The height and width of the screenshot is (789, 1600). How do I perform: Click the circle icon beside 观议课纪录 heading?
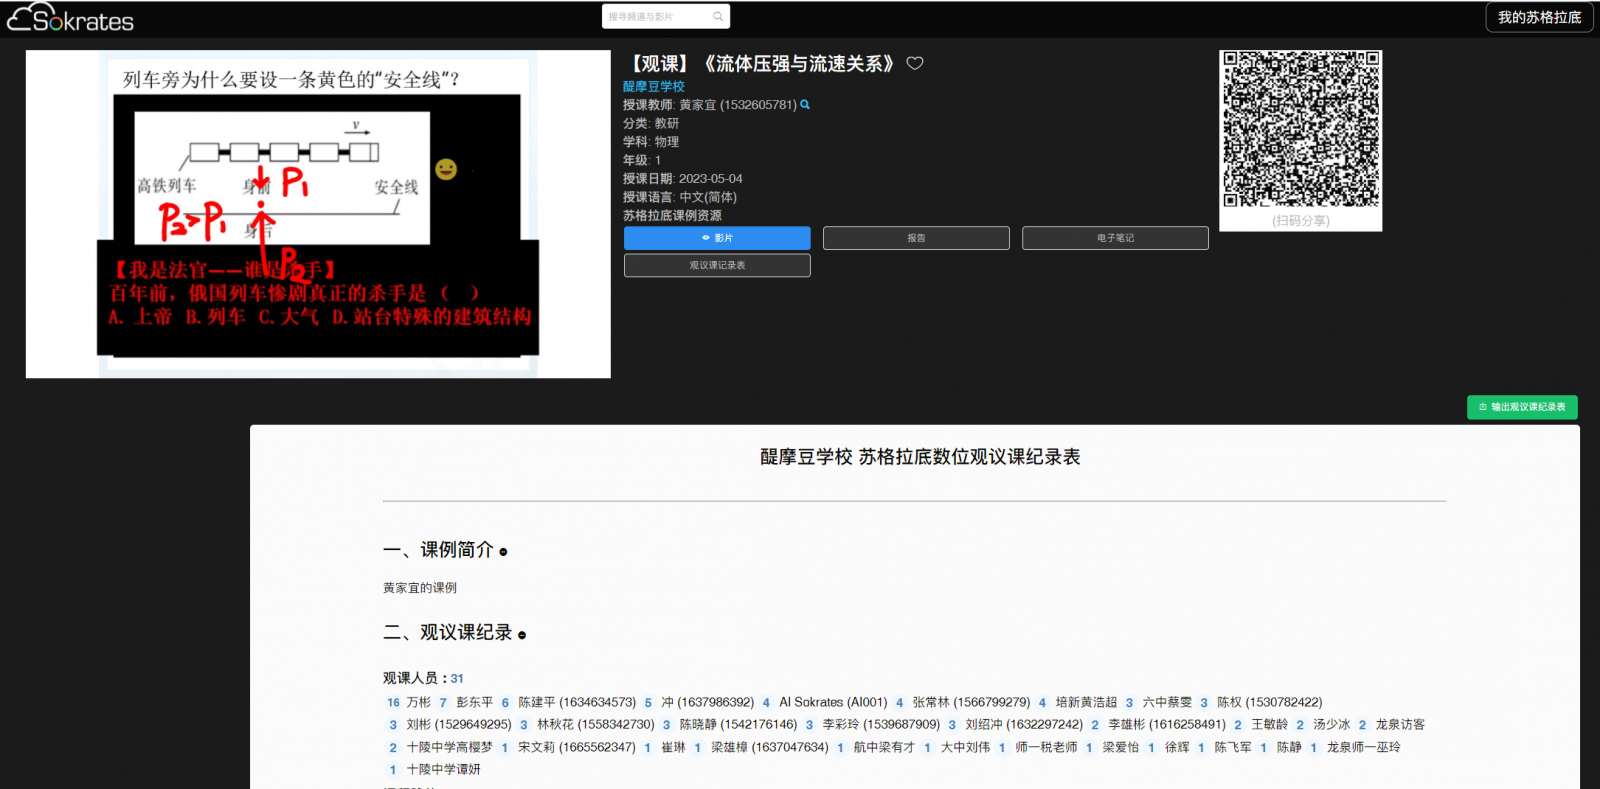[x=522, y=635]
